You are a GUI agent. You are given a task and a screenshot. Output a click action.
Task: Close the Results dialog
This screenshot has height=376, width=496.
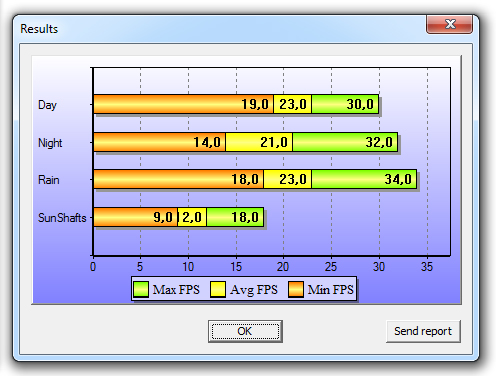(449, 24)
